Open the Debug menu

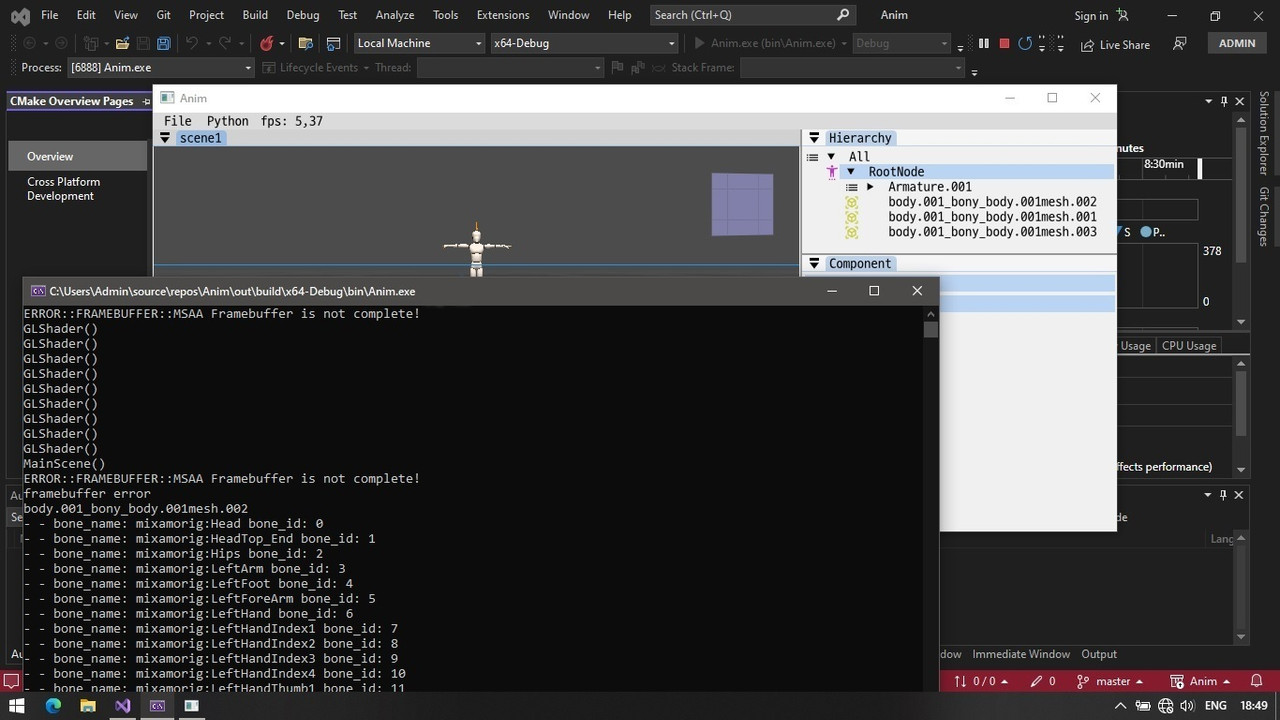click(x=303, y=15)
